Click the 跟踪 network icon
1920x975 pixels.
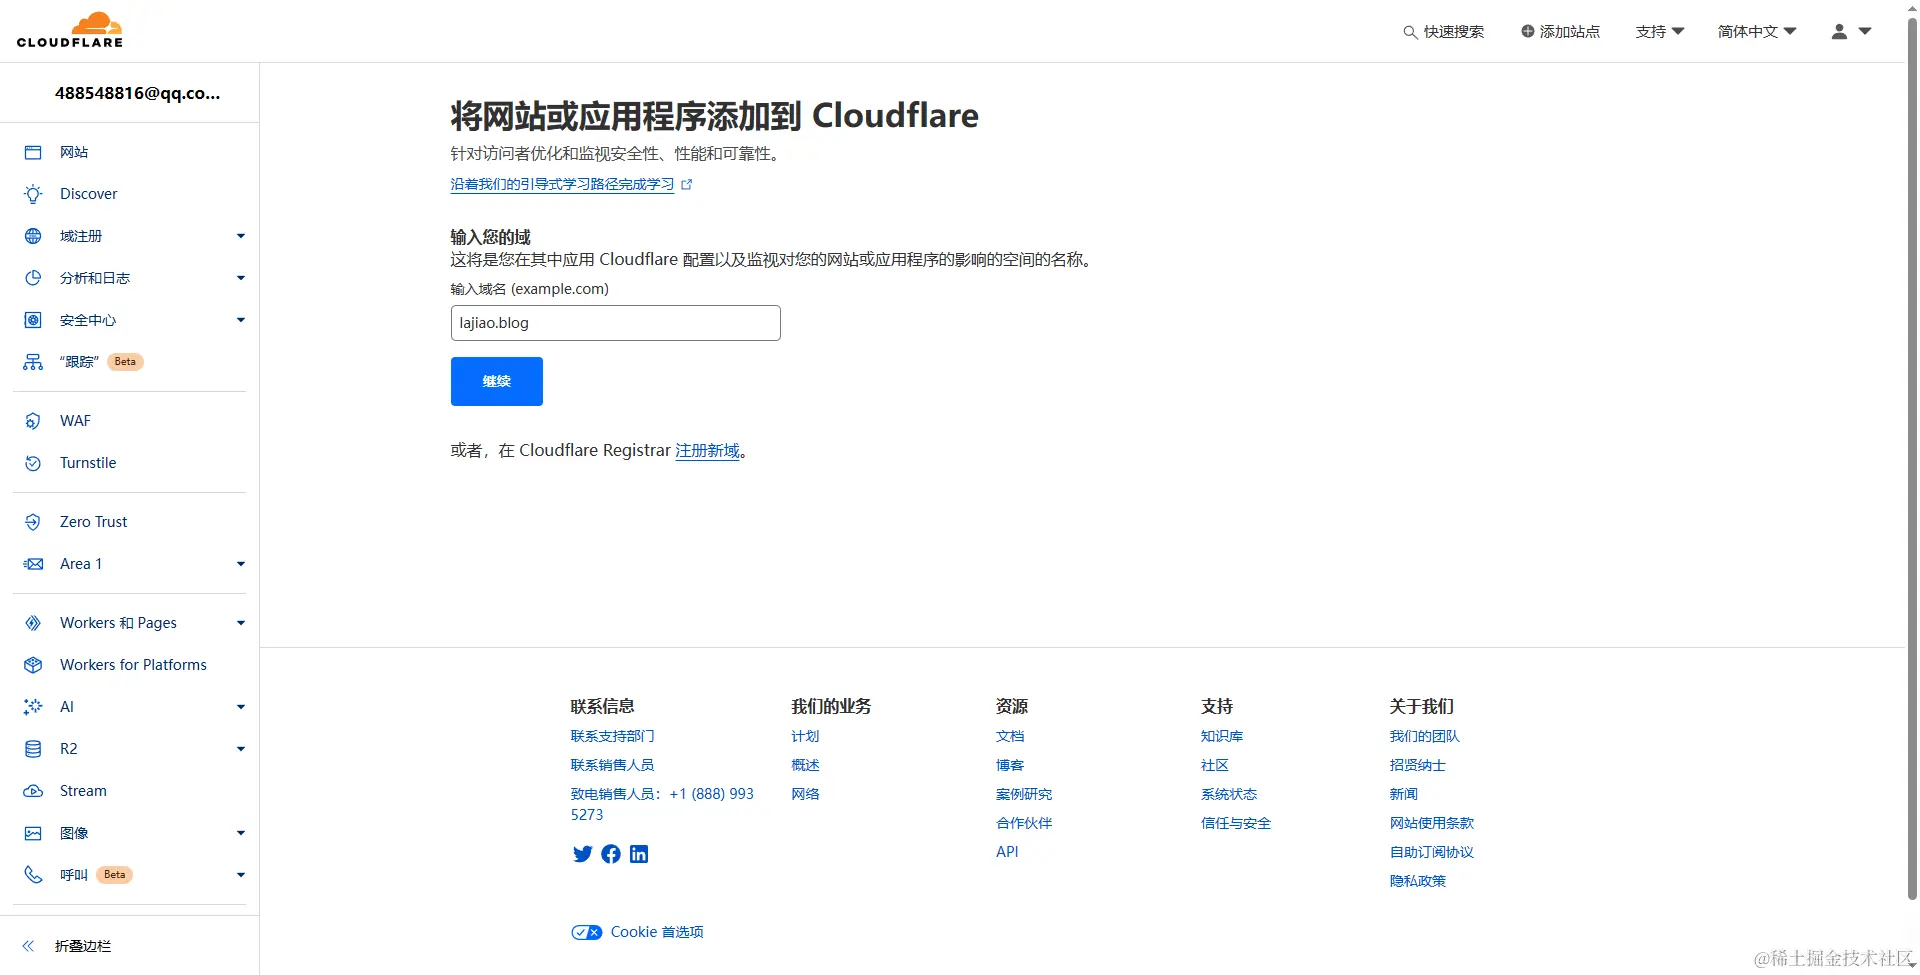pyautogui.click(x=33, y=362)
